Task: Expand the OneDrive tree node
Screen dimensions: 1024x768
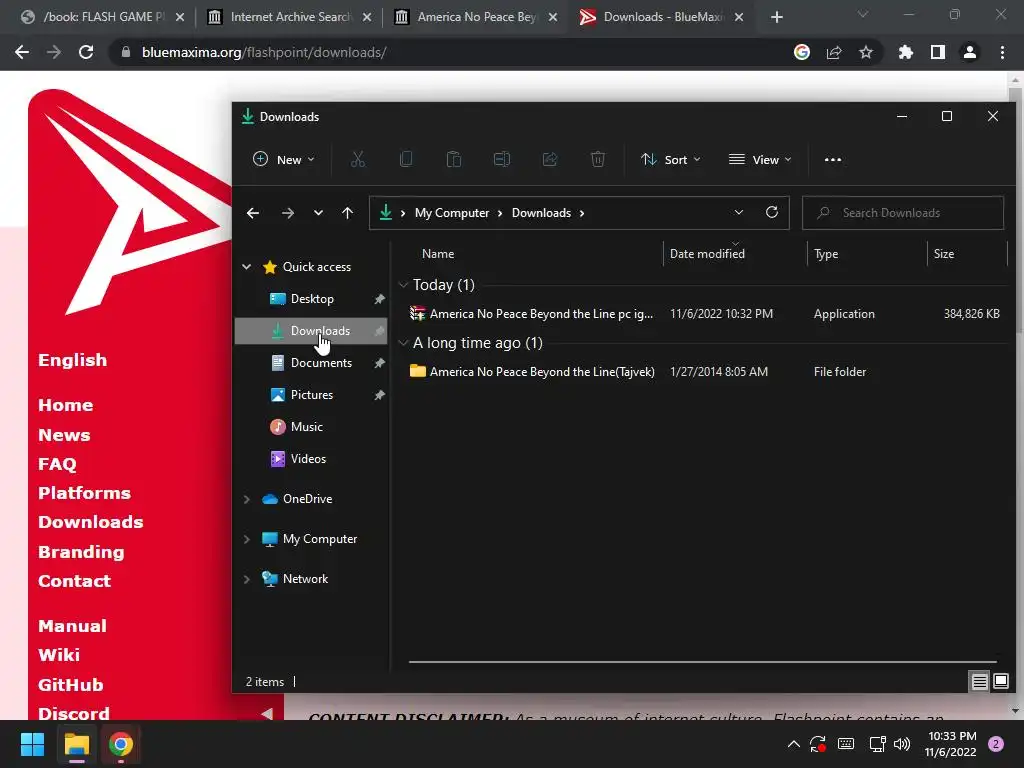Action: coord(247,499)
